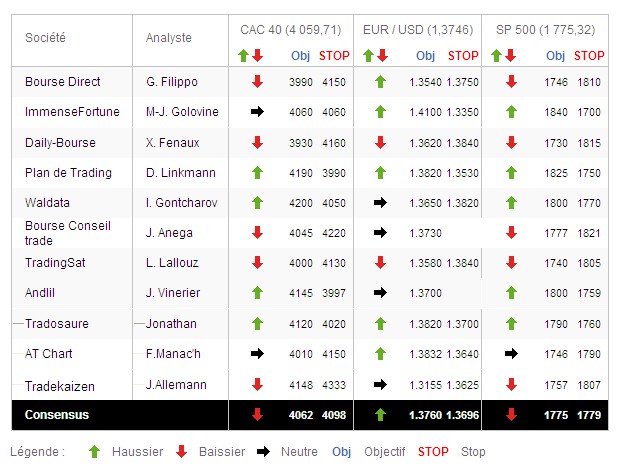Viewport: 621px width, 468px height.
Task: Click Andlil's black neutral EUR/USD arrow
Action: (380, 293)
